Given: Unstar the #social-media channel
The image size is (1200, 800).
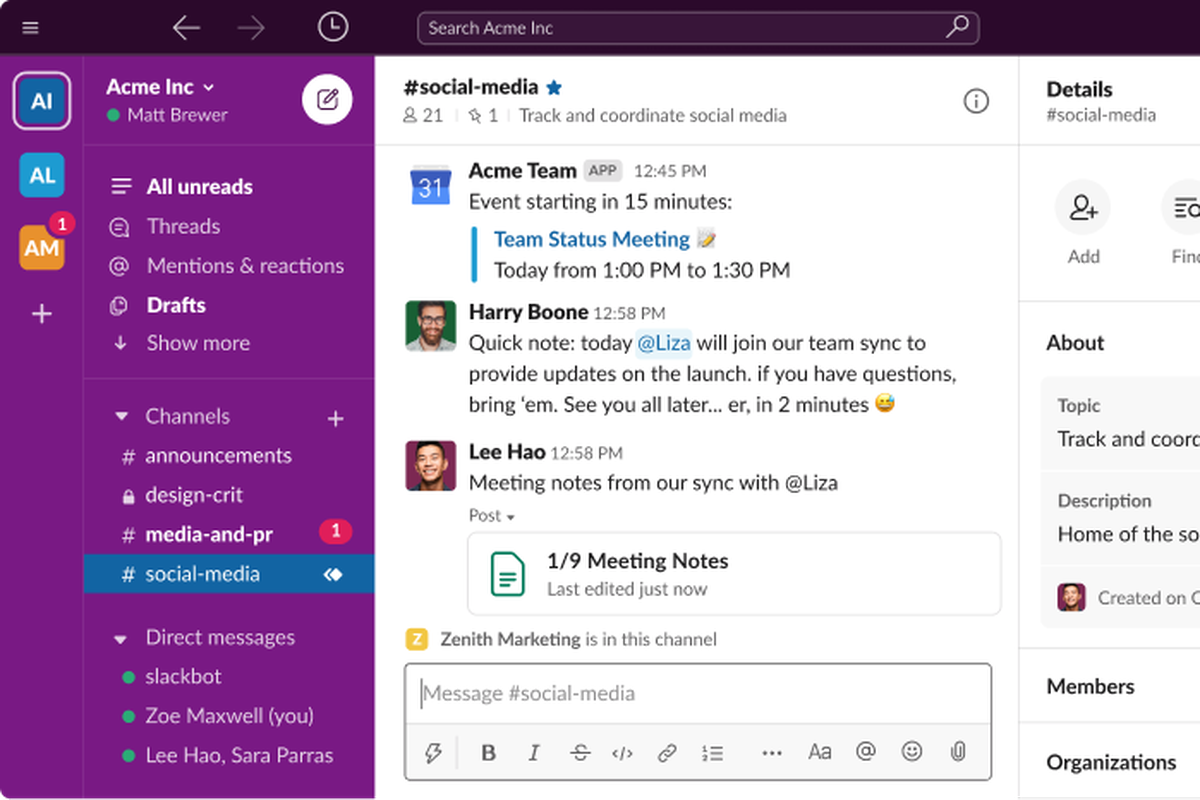Looking at the screenshot, I should [554, 87].
